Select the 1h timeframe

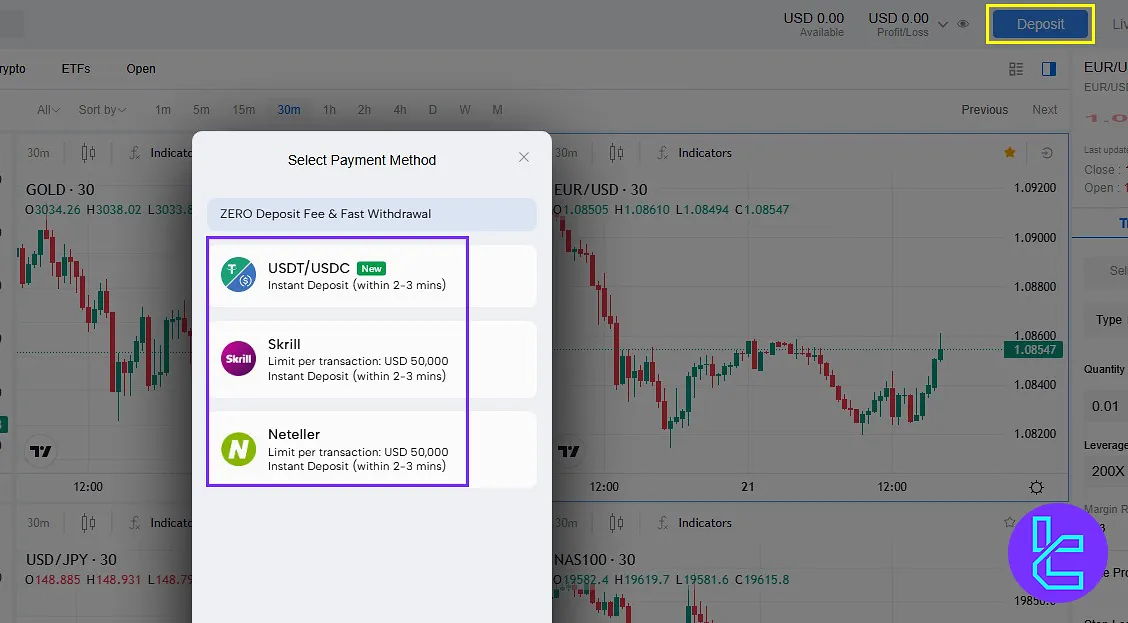coord(329,110)
